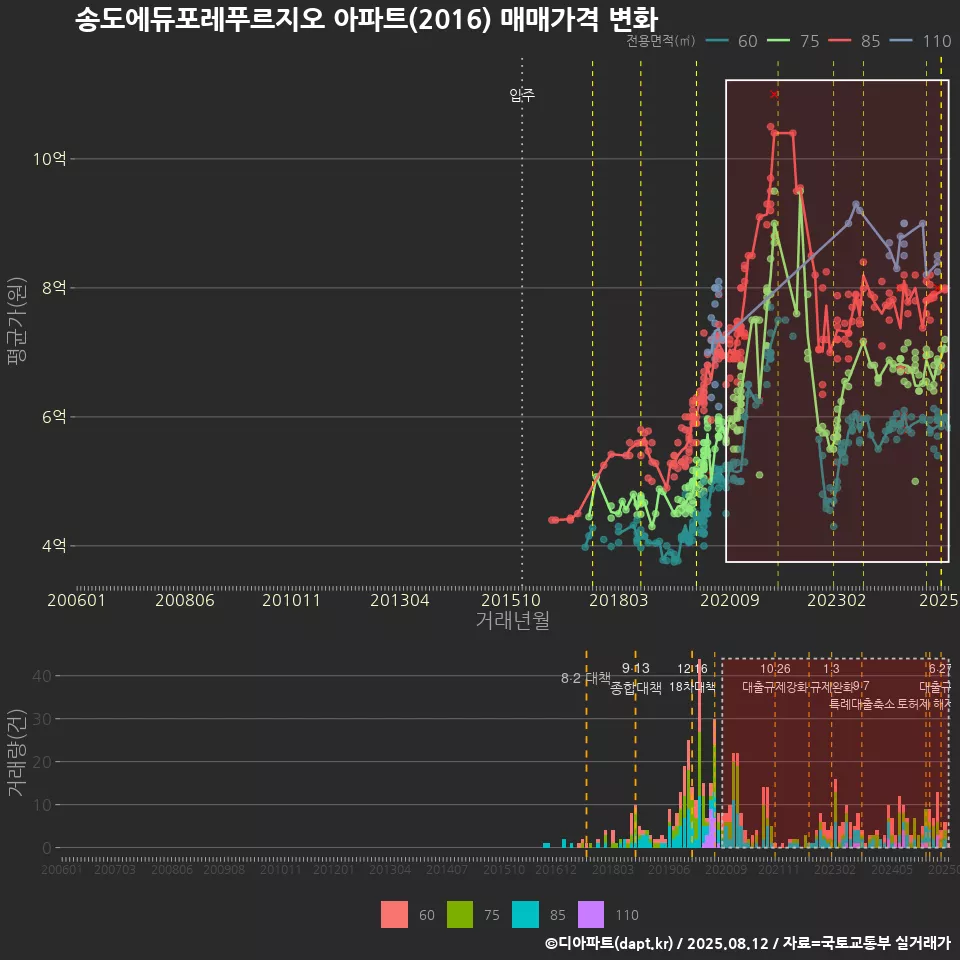Click the 10·26 date annotation

[x=775, y=669]
